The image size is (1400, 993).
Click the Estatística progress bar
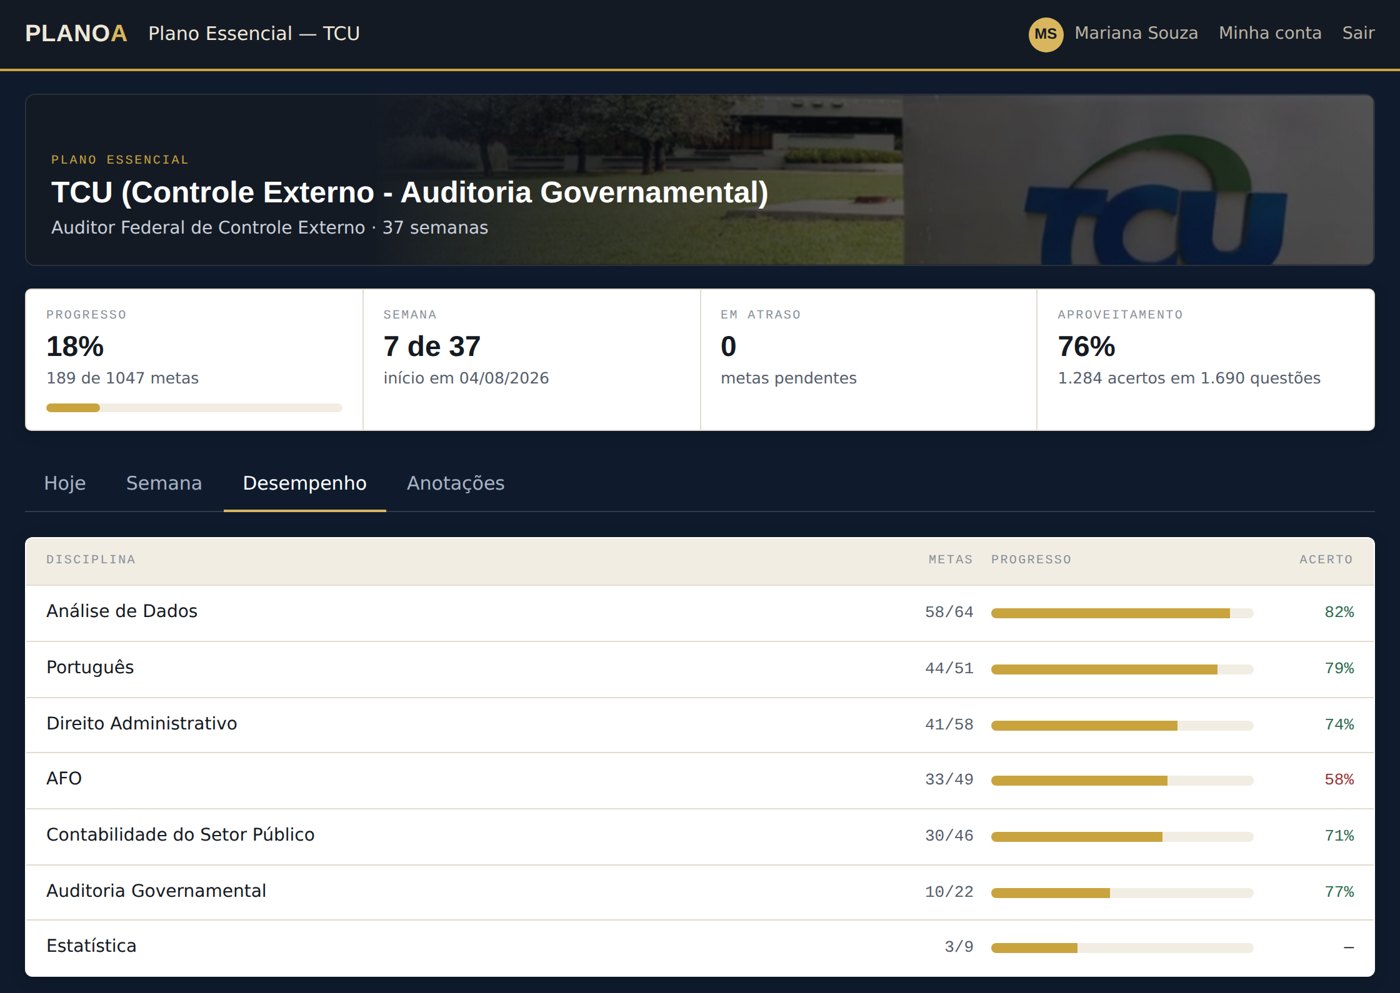[x=1122, y=947]
